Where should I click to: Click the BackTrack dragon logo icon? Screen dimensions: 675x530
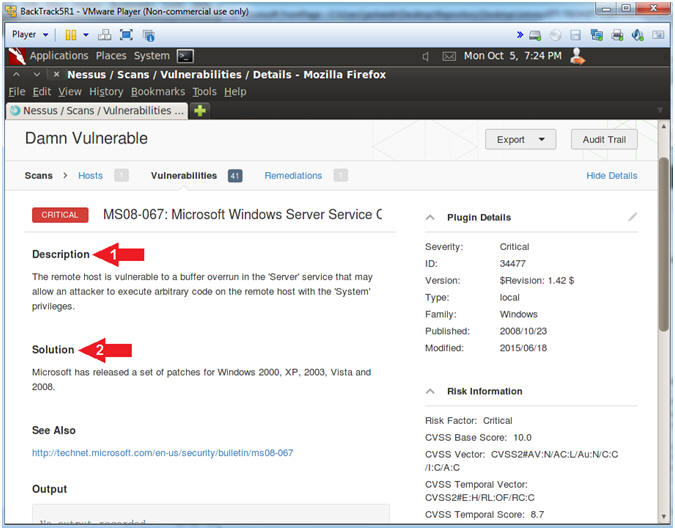[17, 56]
